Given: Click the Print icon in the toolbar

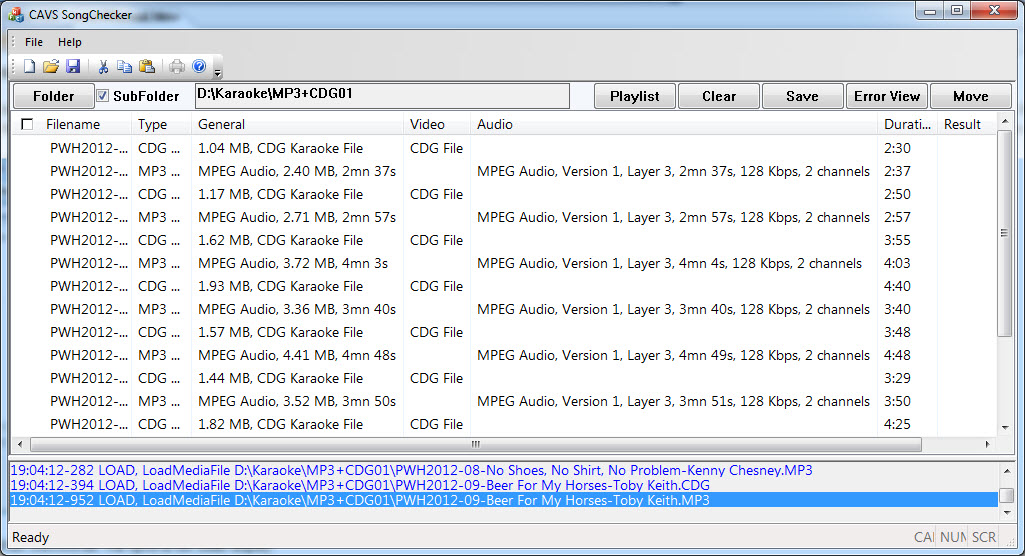Looking at the screenshot, I should (x=177, y=67).
